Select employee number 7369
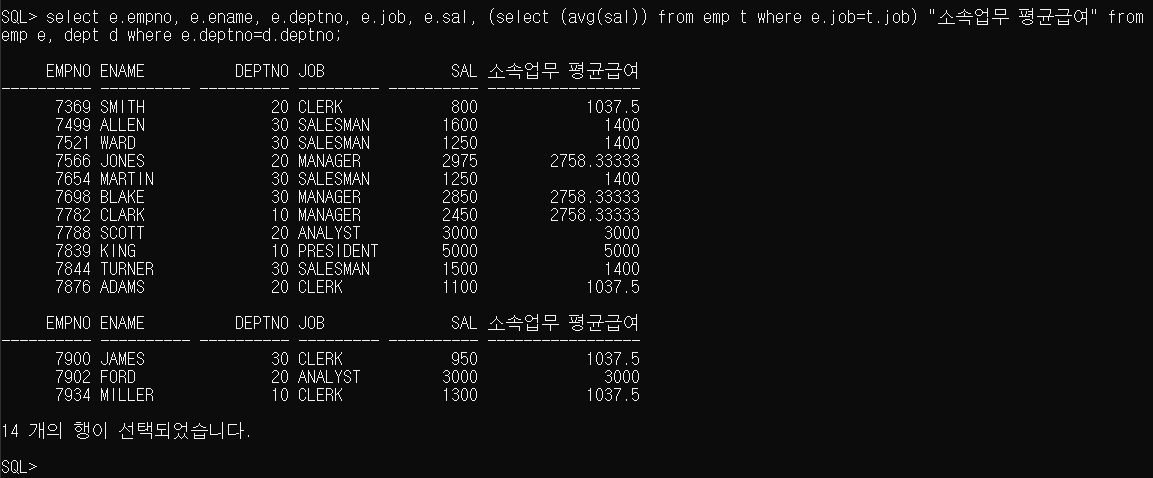Viewport: 1153px width, 478px height. tap(73, 107)
